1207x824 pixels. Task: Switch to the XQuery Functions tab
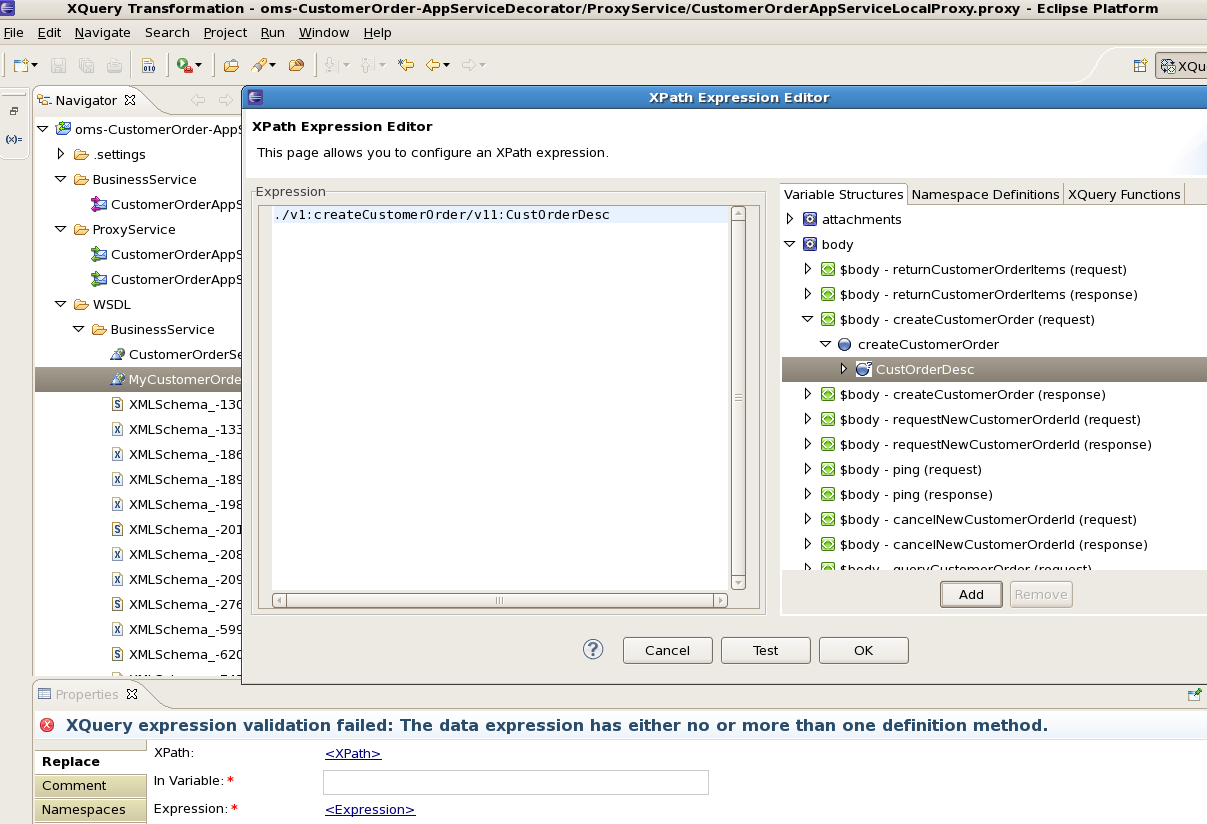point(1124,194)
